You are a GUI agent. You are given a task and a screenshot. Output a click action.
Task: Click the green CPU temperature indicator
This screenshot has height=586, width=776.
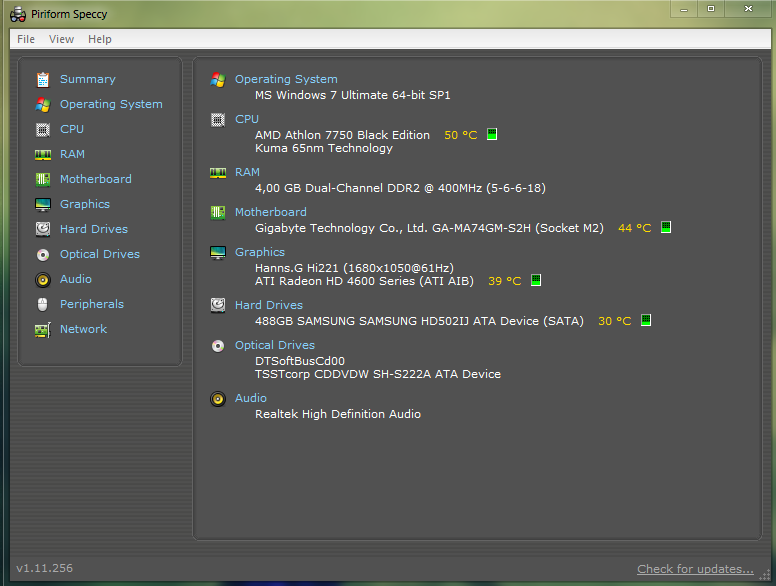(x=492, y=135)
